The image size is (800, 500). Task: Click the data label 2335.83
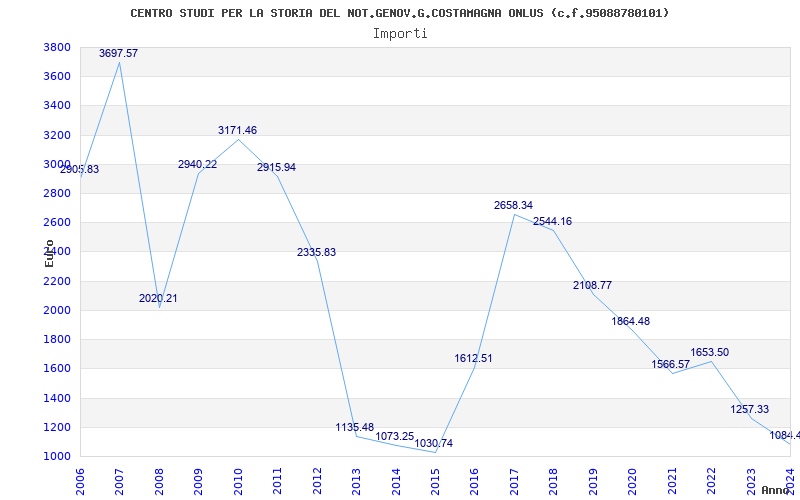(316, 252)
